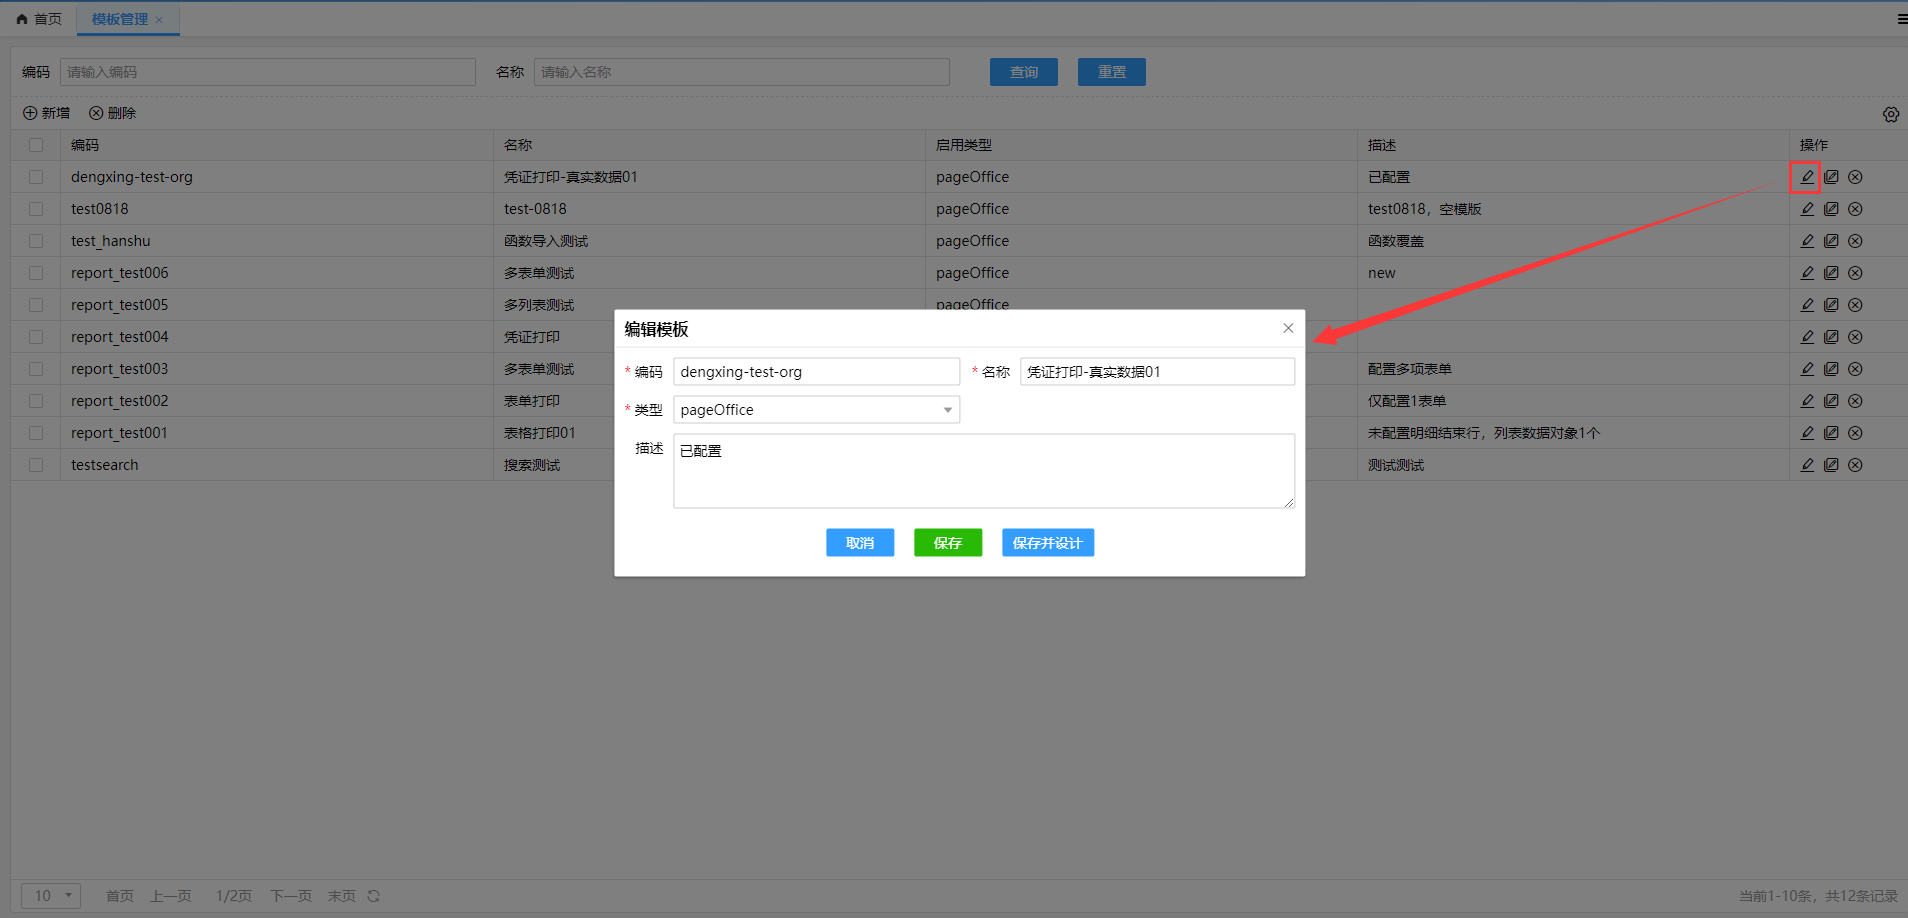The image size is (1908, 918).
Task: Click the 描述 textarea in dialog
Action: [983, 471]
